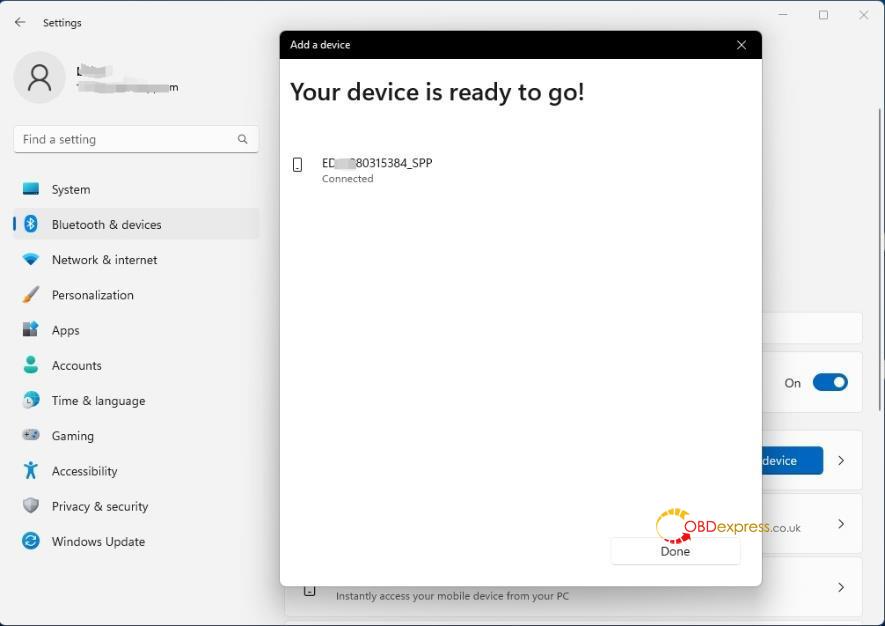Screen dimensions: 885x626
Task: Turn off the Bluetooth On toggle
Action: (x=829, y=382)
